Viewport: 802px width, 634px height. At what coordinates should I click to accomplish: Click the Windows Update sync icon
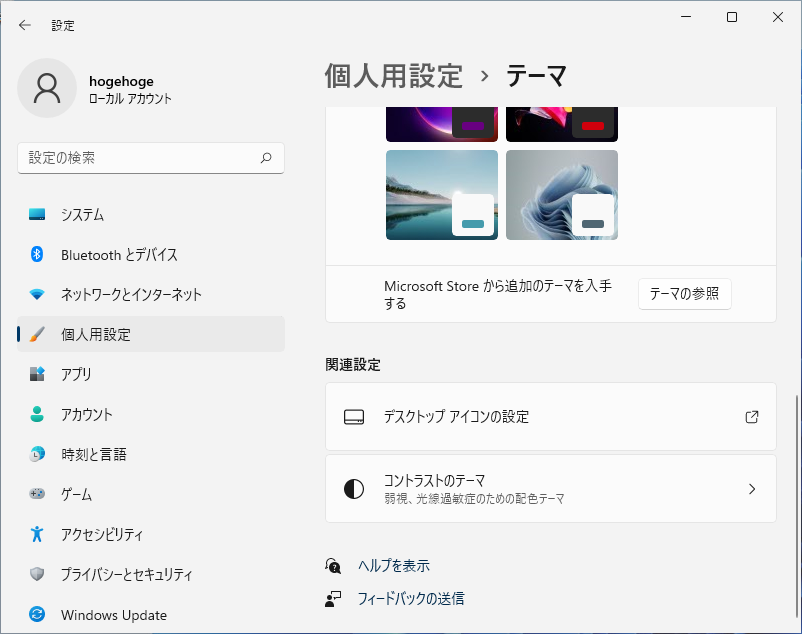coord(37,614)
